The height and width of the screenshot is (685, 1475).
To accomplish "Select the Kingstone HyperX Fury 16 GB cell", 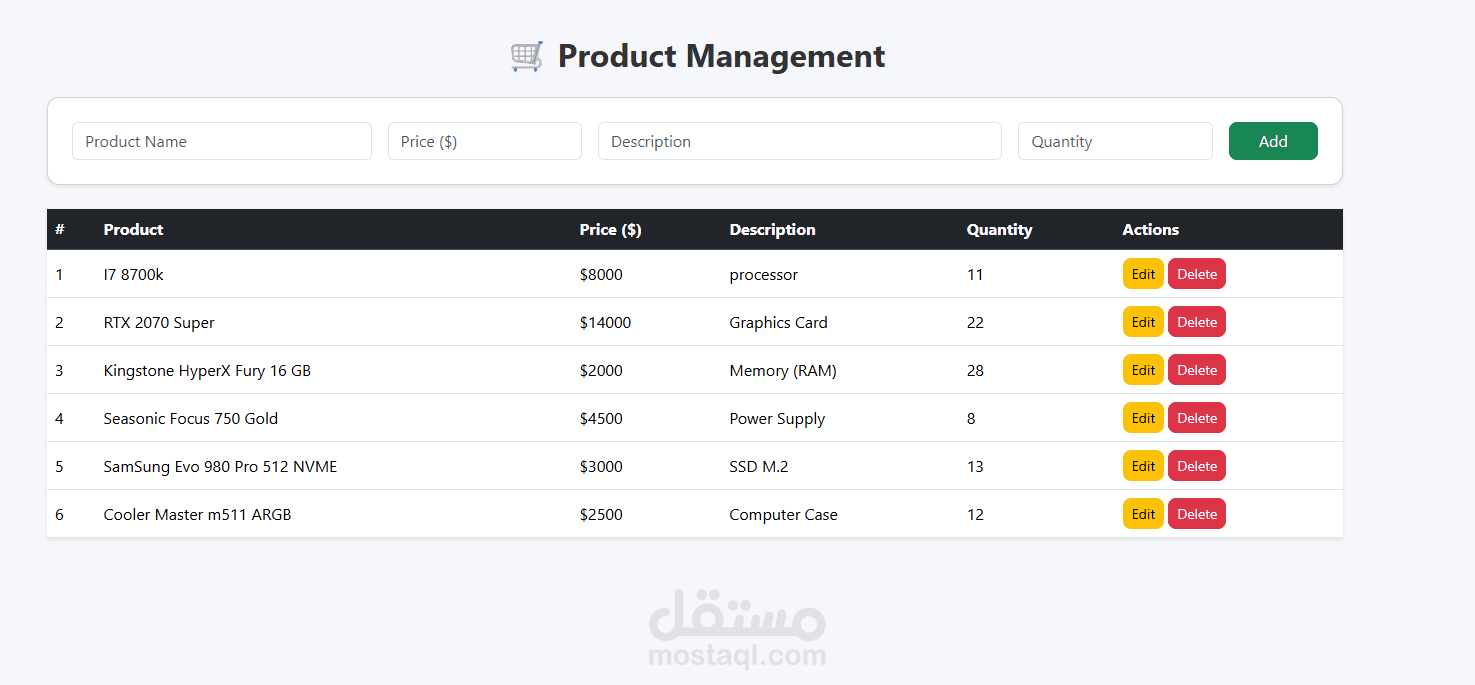I will (x=207, y=371).
